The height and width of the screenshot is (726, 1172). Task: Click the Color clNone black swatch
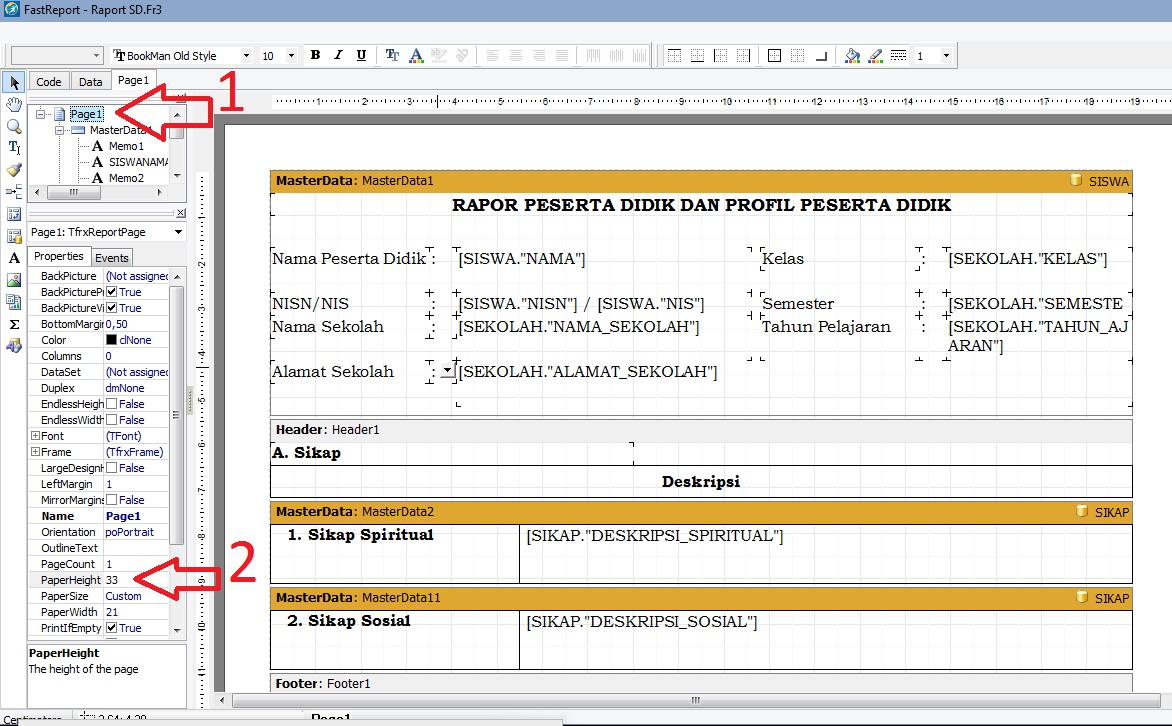tap(112, 340)
